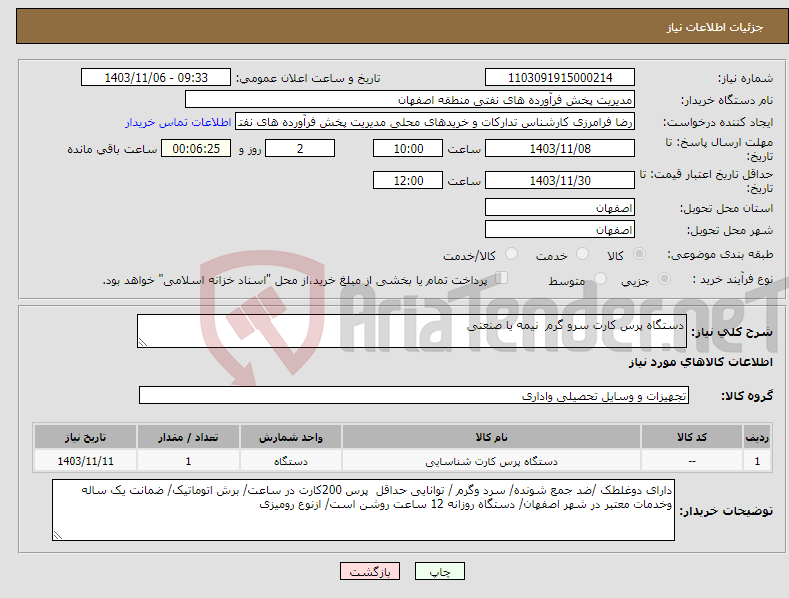The image size is (789, 598).
Task: Click the بازگشت back button
Action: [370, 571]
